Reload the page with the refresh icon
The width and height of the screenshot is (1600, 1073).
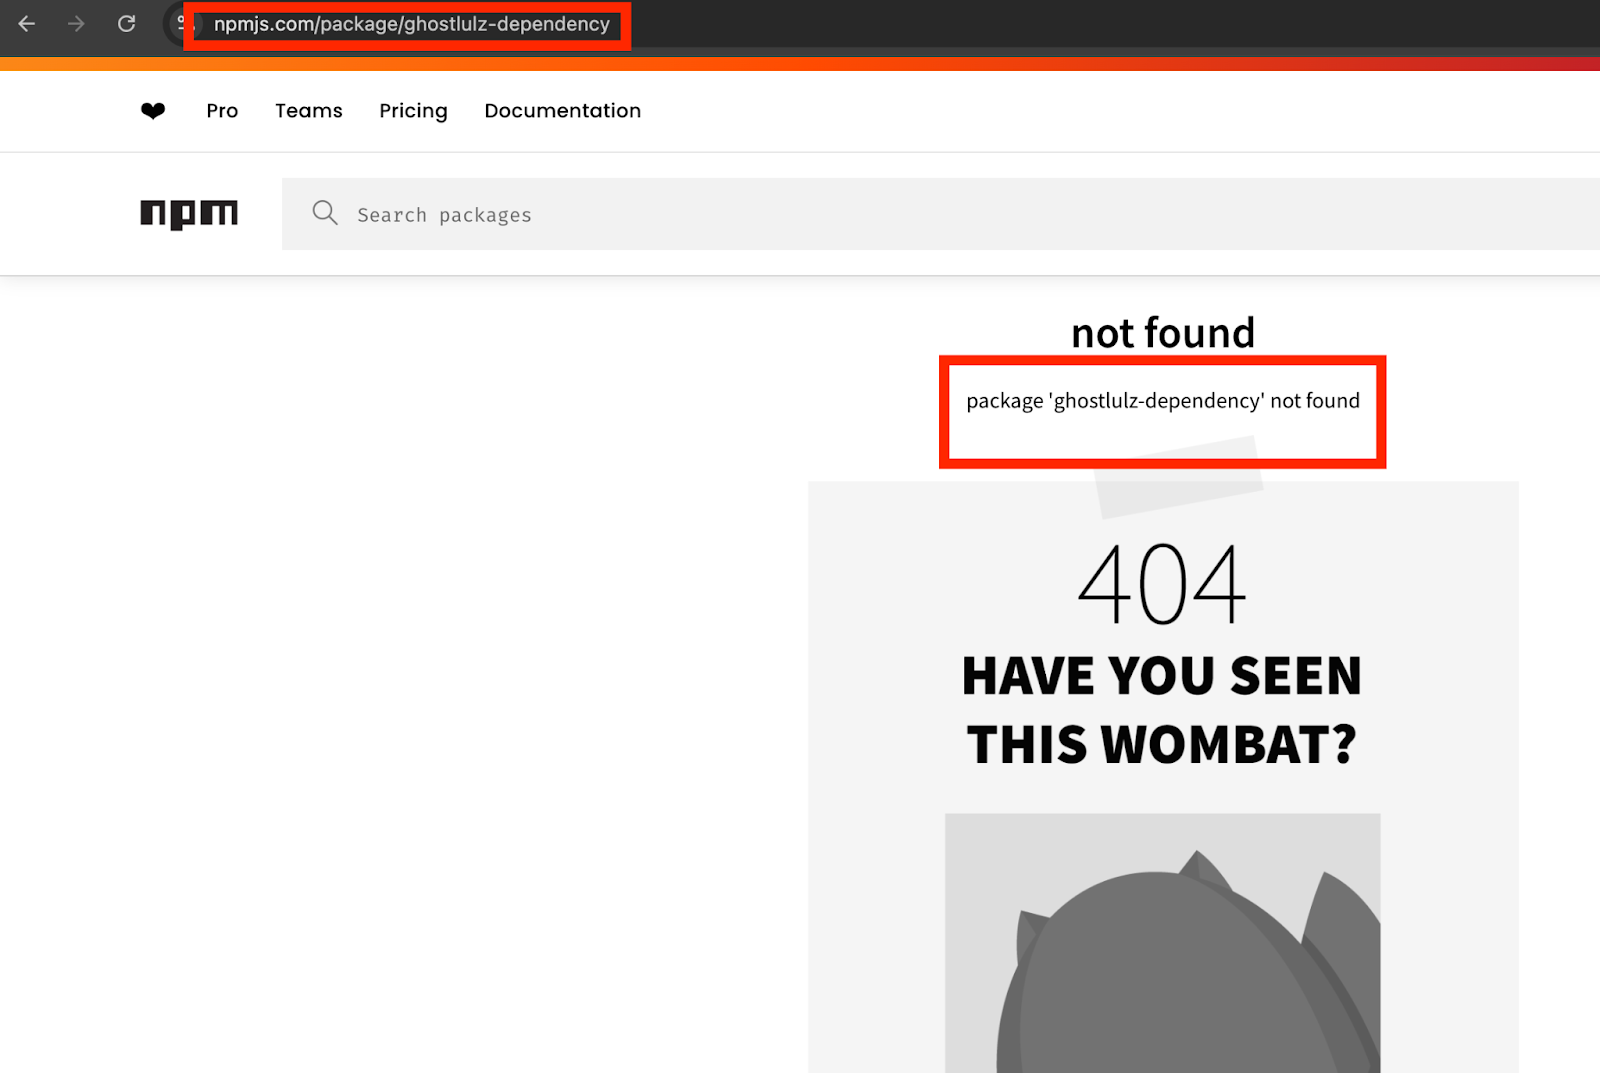(x=126, y=23)
